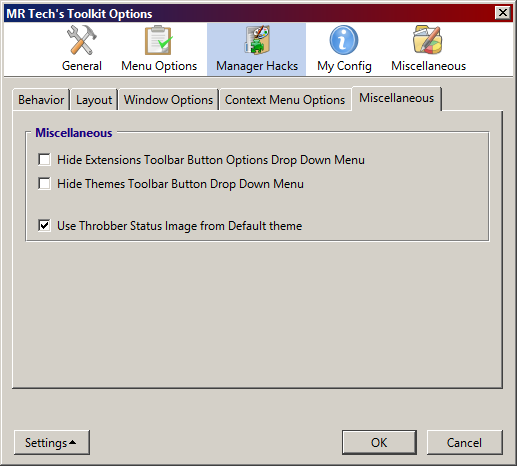Open the General tools icon pane

[82, 40]
